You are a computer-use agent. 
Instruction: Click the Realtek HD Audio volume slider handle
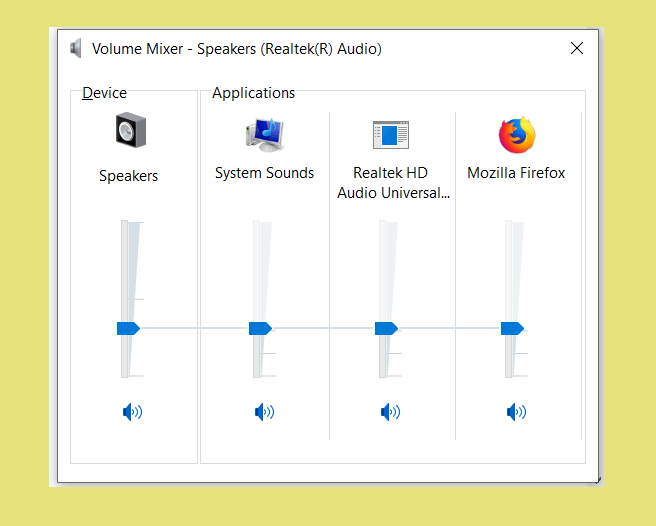coord(386,328)
